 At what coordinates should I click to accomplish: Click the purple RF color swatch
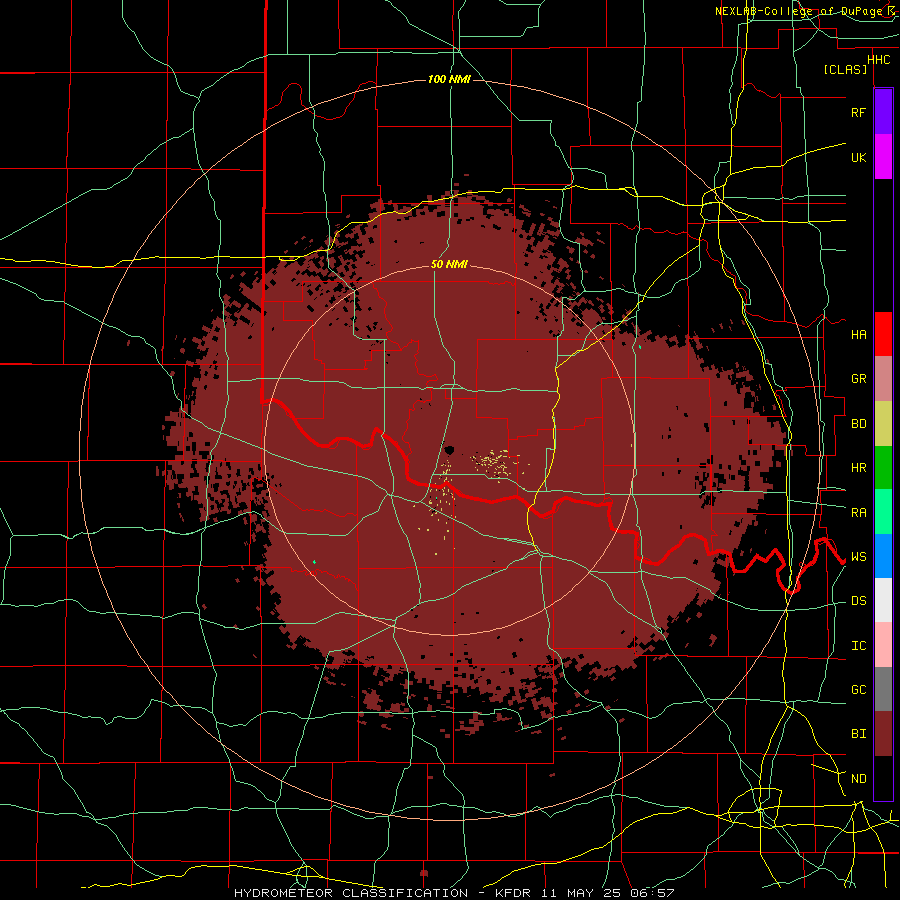(883, 112)
